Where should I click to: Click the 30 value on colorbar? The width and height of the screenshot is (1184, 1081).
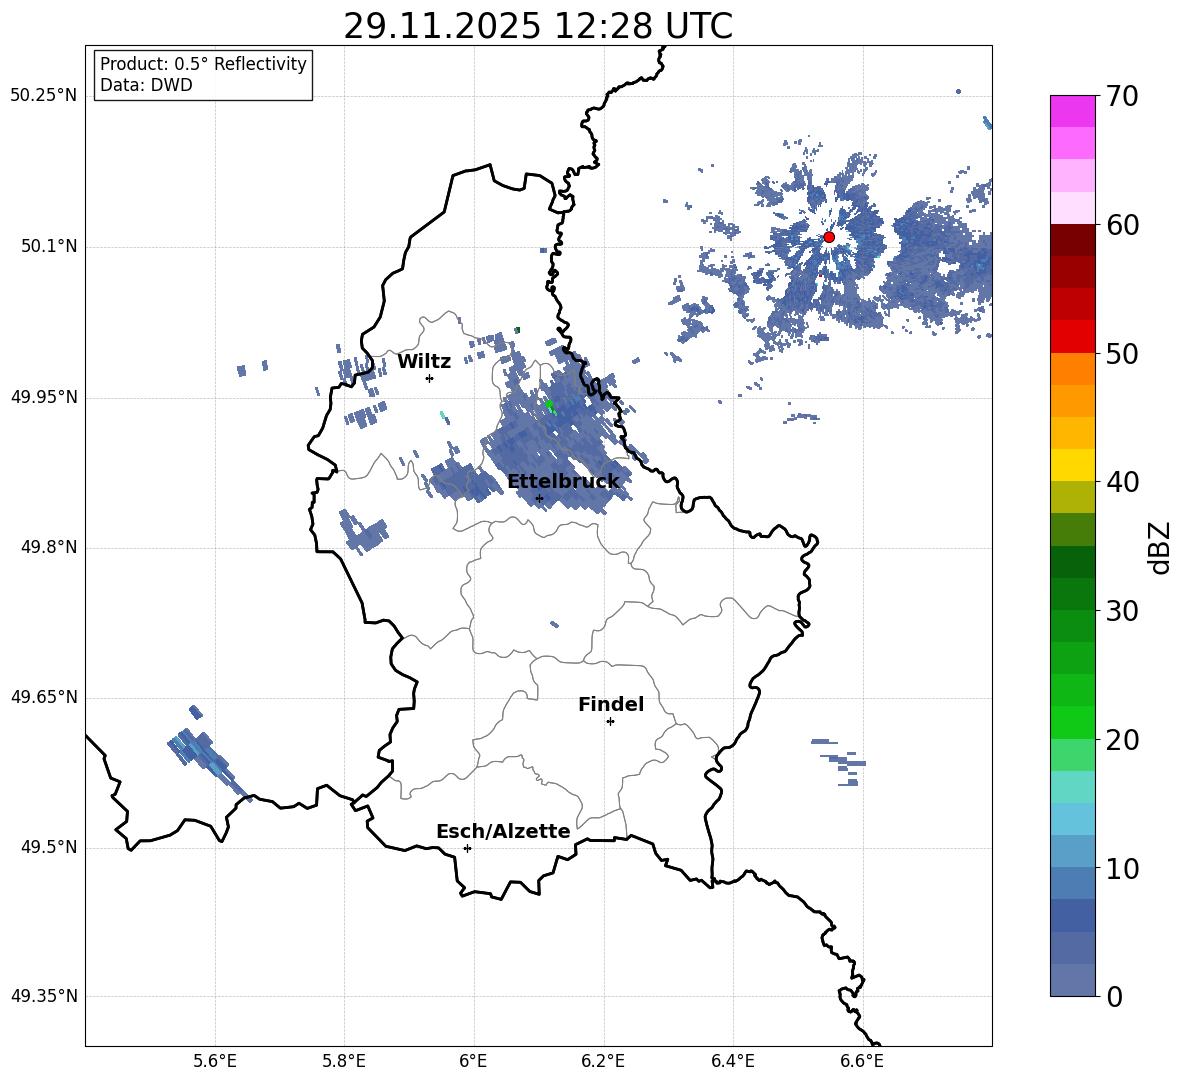point(1122,611)
